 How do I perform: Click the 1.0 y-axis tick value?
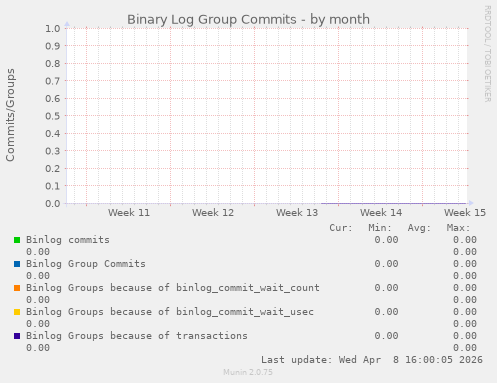point(53,28)
